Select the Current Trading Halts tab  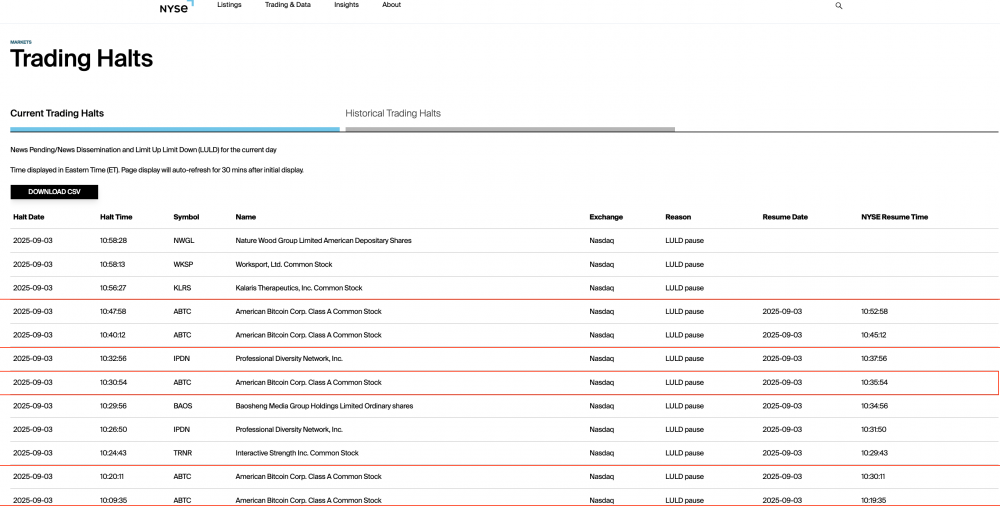click(57, 114)
